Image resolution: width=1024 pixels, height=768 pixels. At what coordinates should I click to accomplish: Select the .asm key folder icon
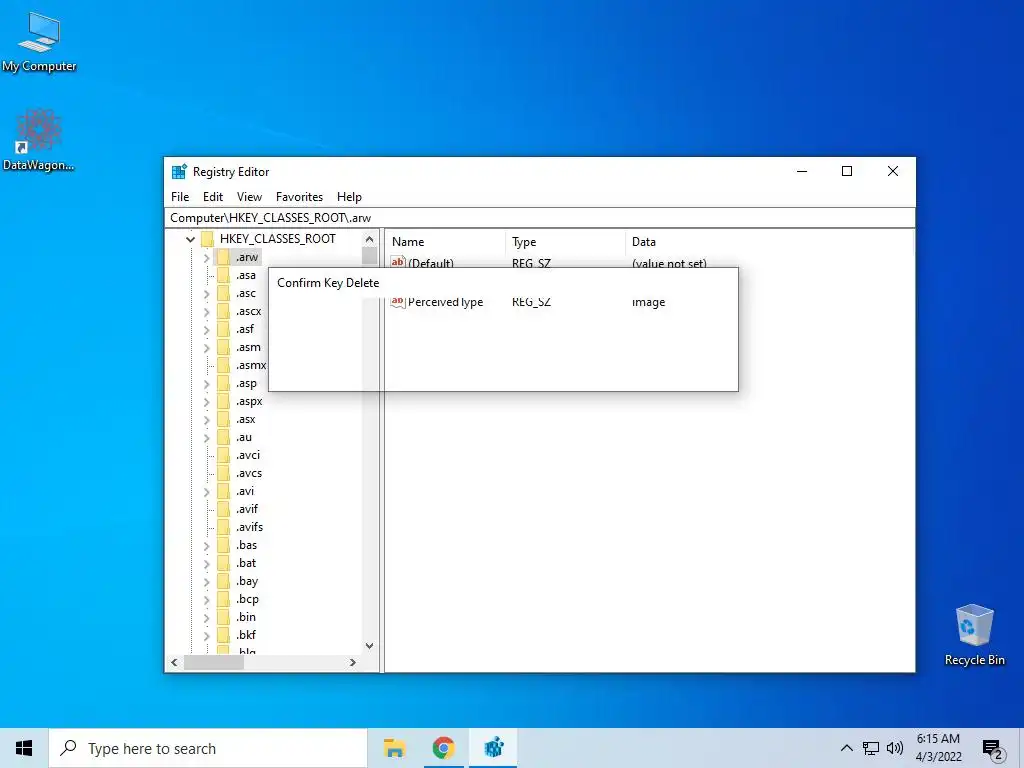223,347
